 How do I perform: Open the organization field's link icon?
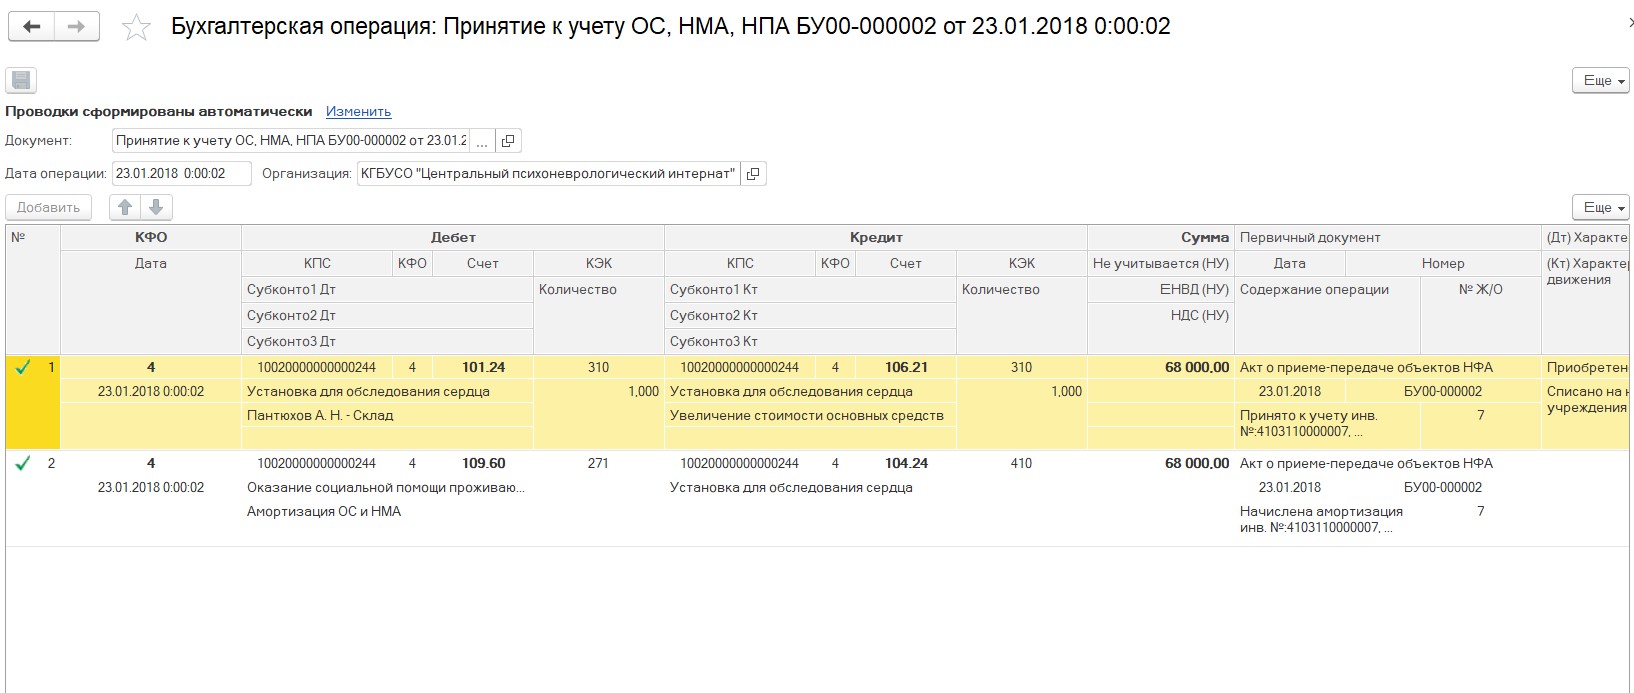753,174
